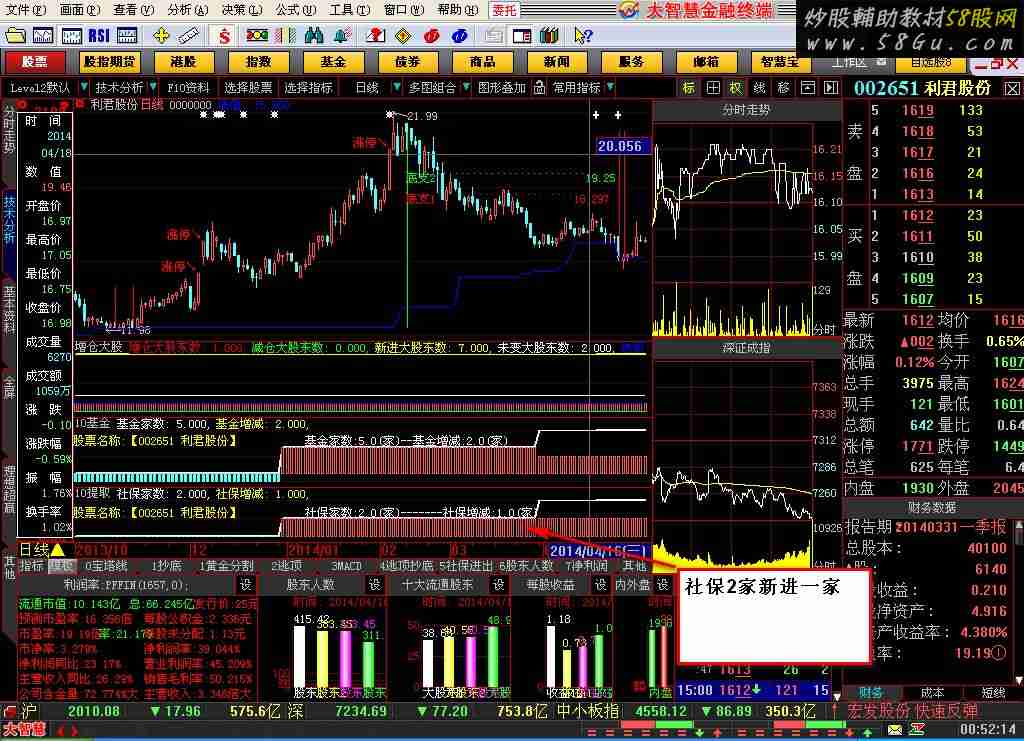1024x741 pixels.
Task: Click the 宏发股份 快速反弹 news ticker
Action: [912, 711]
